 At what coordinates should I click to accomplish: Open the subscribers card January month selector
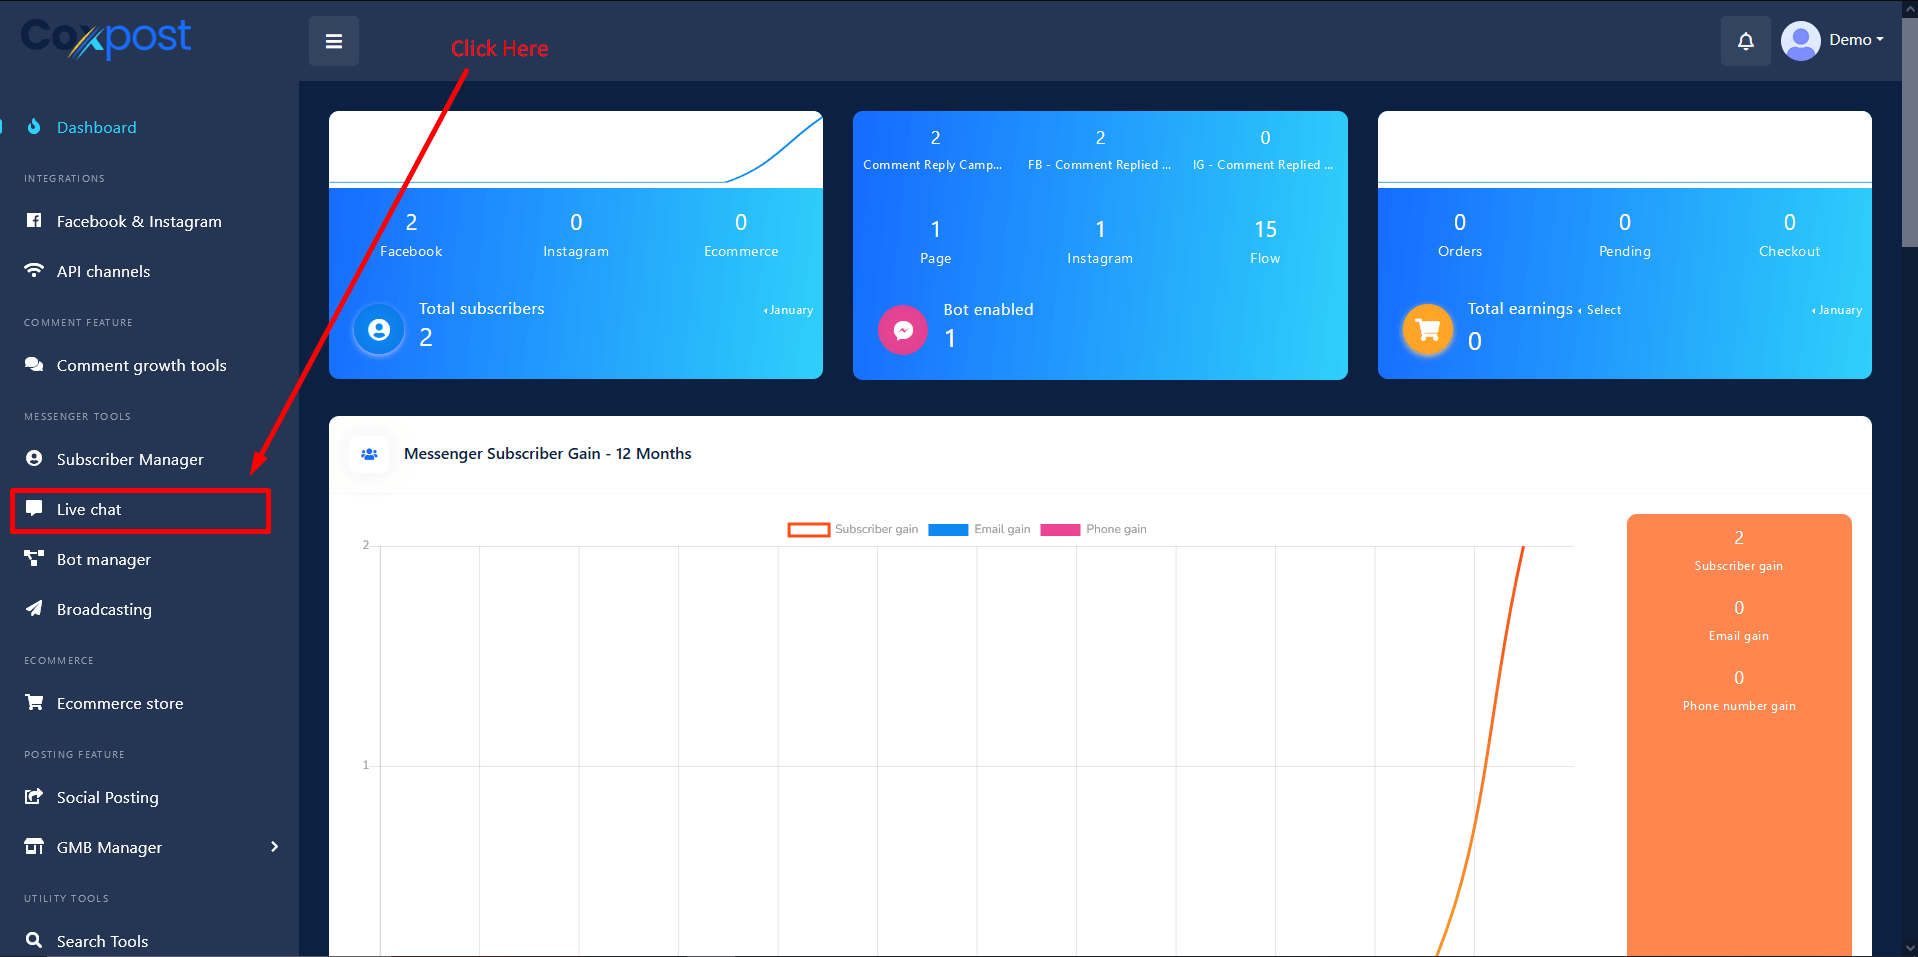coord(788,310)
